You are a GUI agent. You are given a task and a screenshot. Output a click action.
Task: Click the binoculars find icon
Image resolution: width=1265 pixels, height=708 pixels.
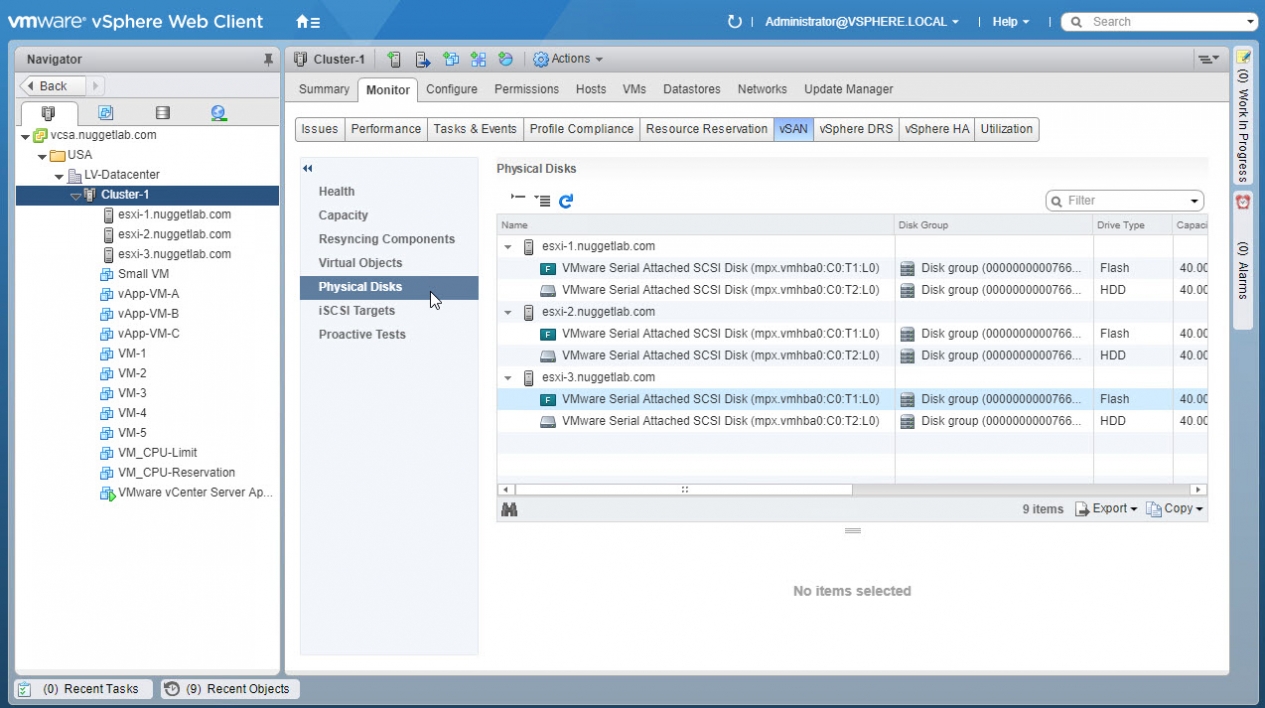tap(509, 509)
